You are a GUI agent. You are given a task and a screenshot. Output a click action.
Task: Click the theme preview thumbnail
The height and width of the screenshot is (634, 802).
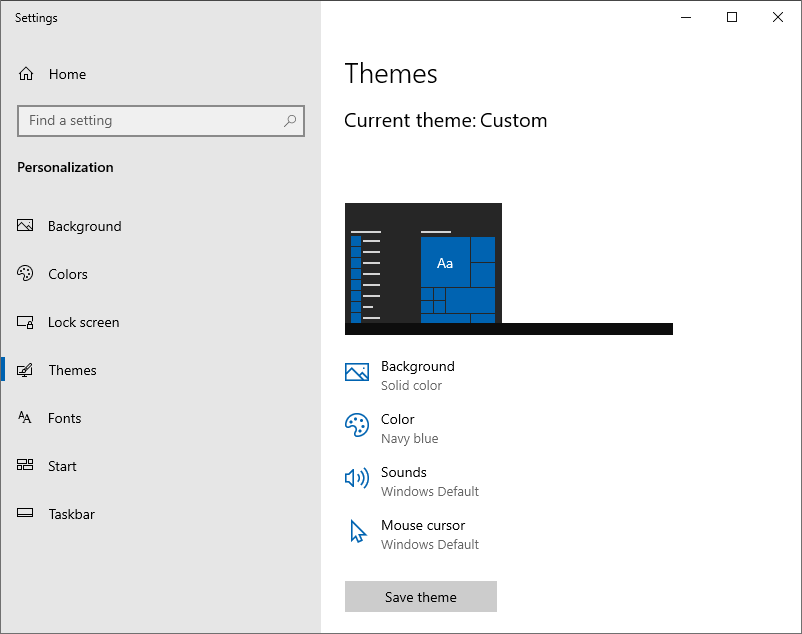[509, 269]
